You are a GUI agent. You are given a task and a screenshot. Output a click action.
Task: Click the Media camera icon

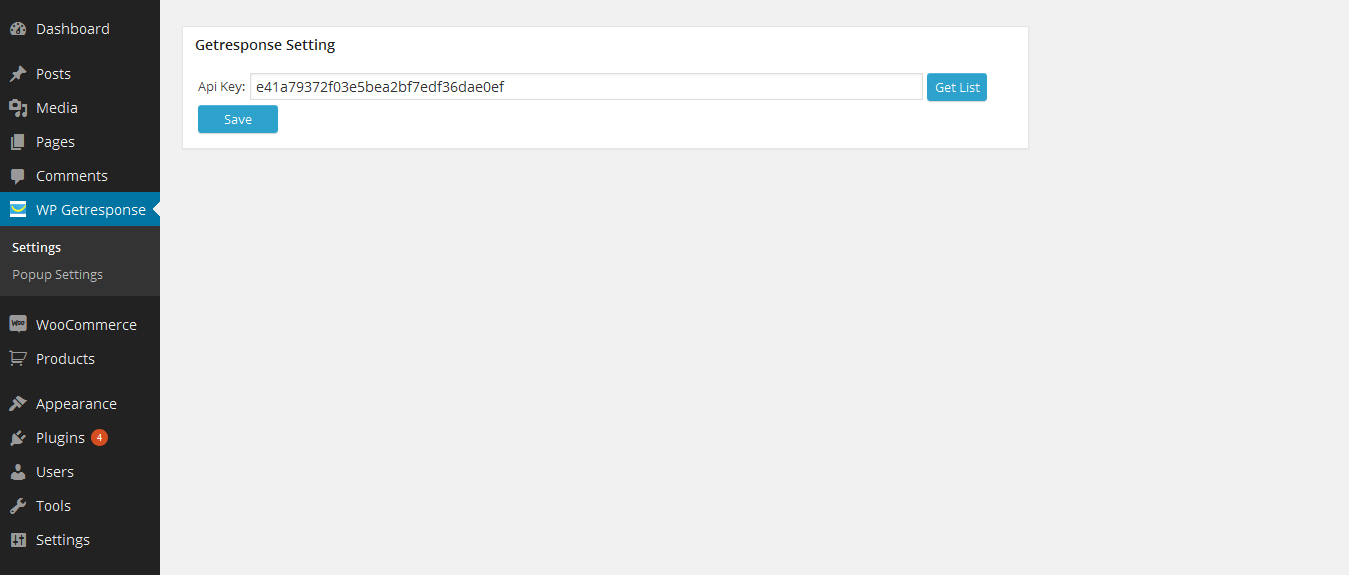tap(18, 108)
